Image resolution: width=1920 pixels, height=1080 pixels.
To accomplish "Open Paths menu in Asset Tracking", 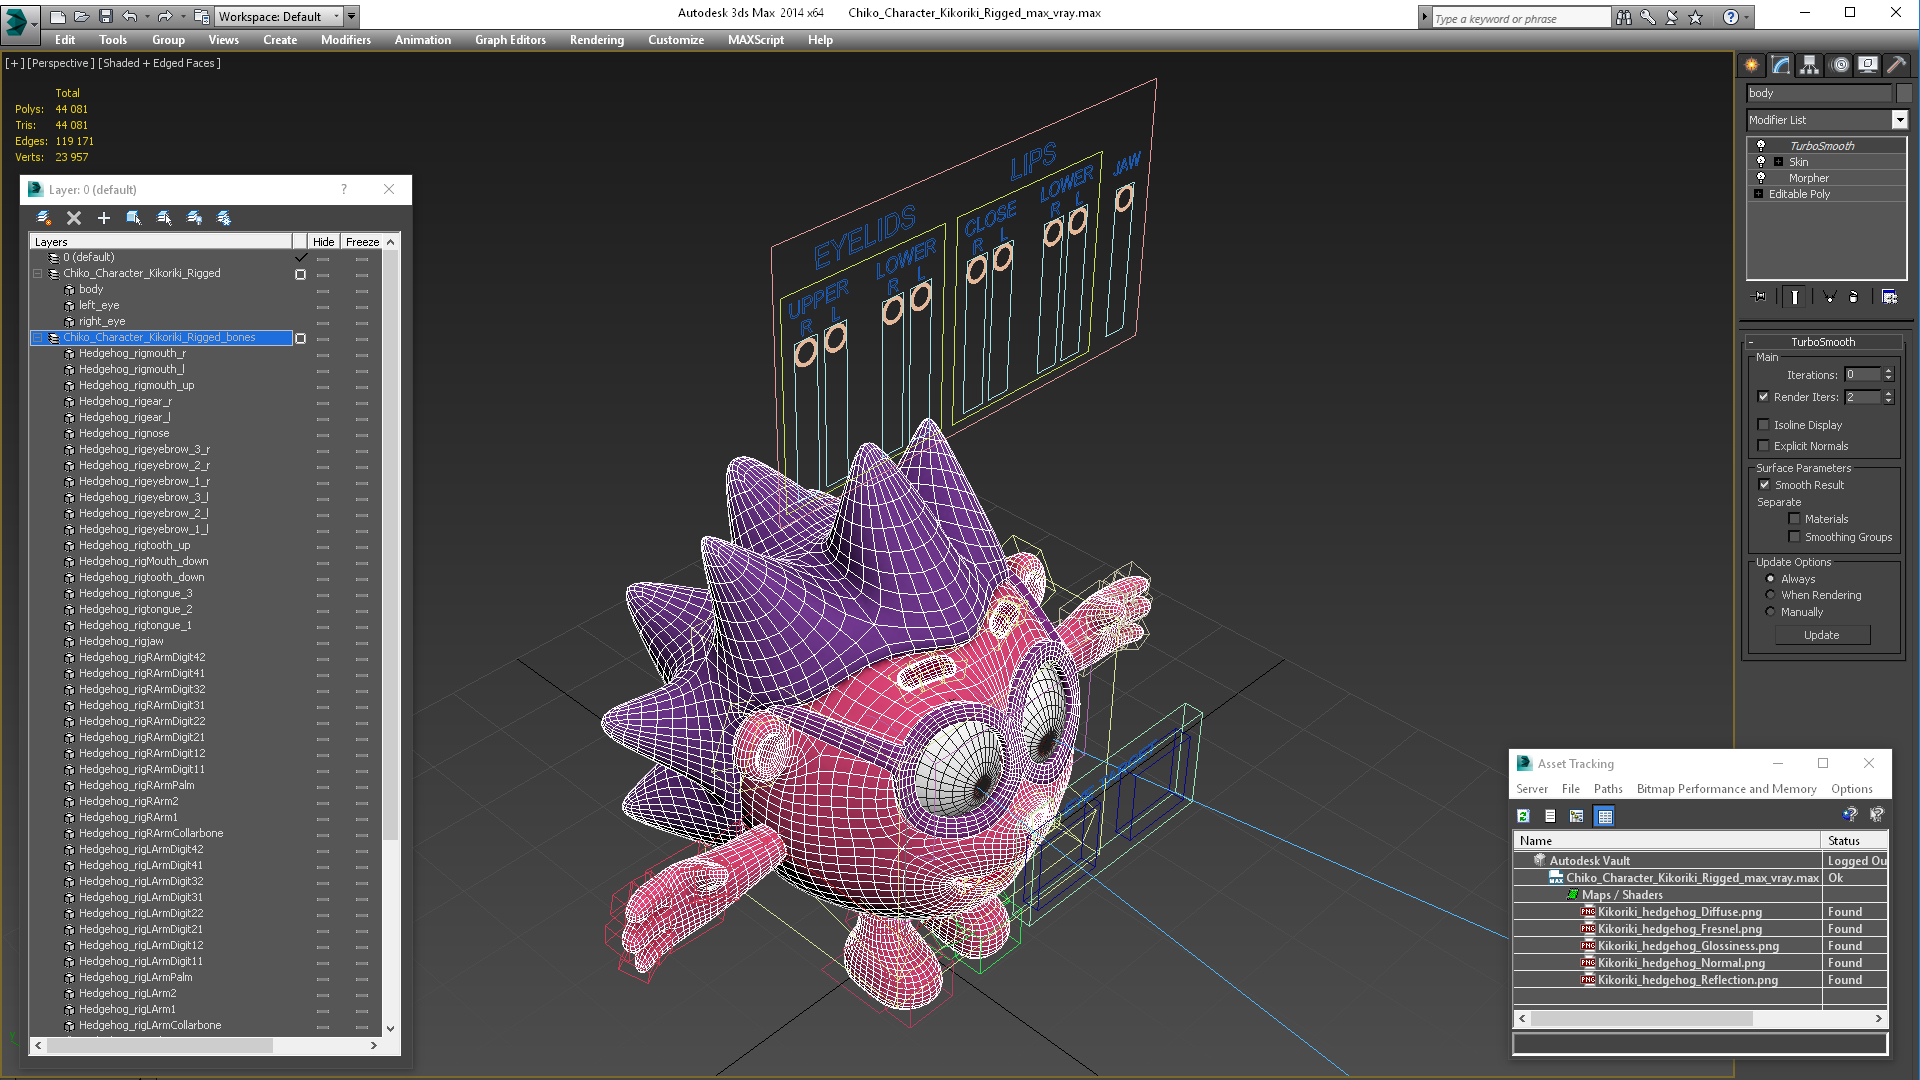I will (x=1608, y=789).
